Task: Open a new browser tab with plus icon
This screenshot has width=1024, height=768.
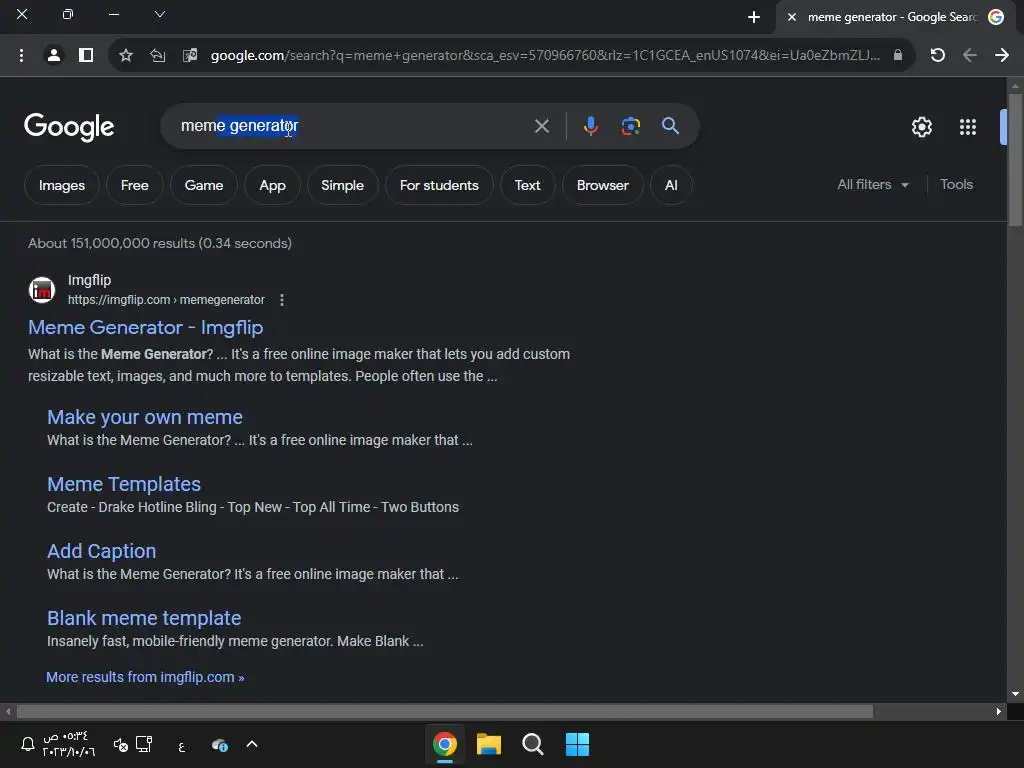Action: (x=754, y=17)
